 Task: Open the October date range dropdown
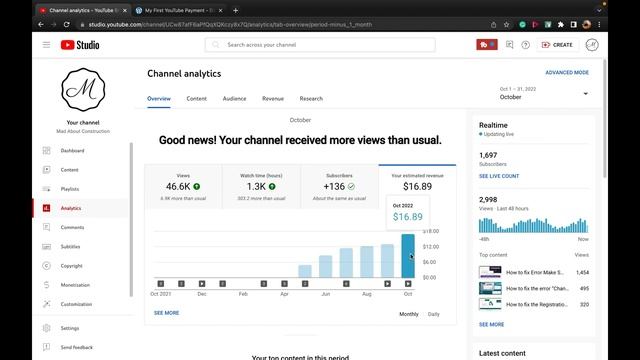(544, 93)
